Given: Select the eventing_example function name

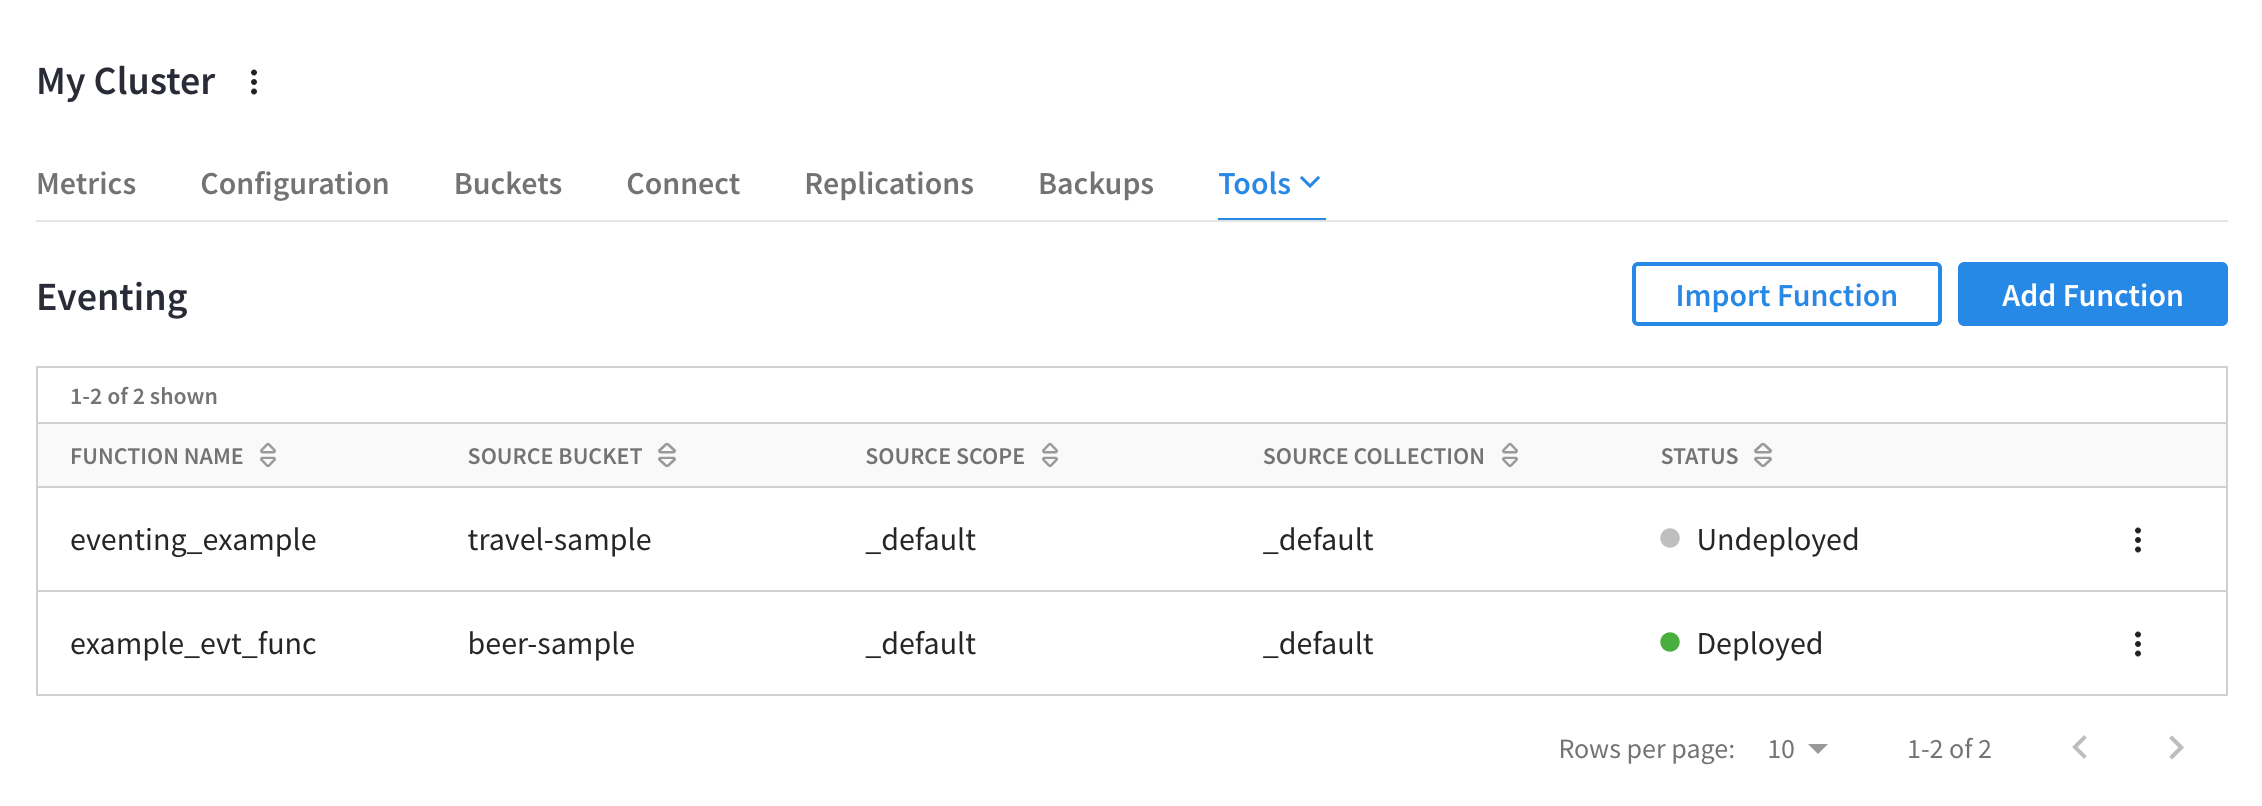Looking at the screenshot, I should click(x=193, y=540).
